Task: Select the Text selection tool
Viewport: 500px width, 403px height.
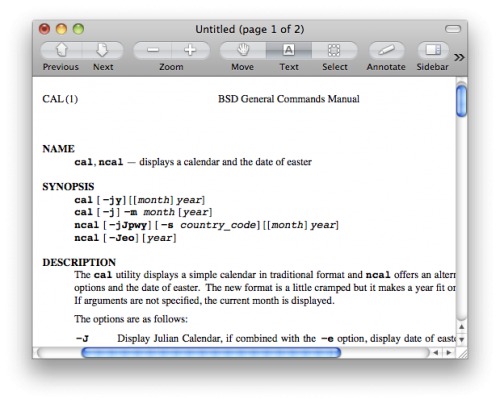Action: [289, 50]
